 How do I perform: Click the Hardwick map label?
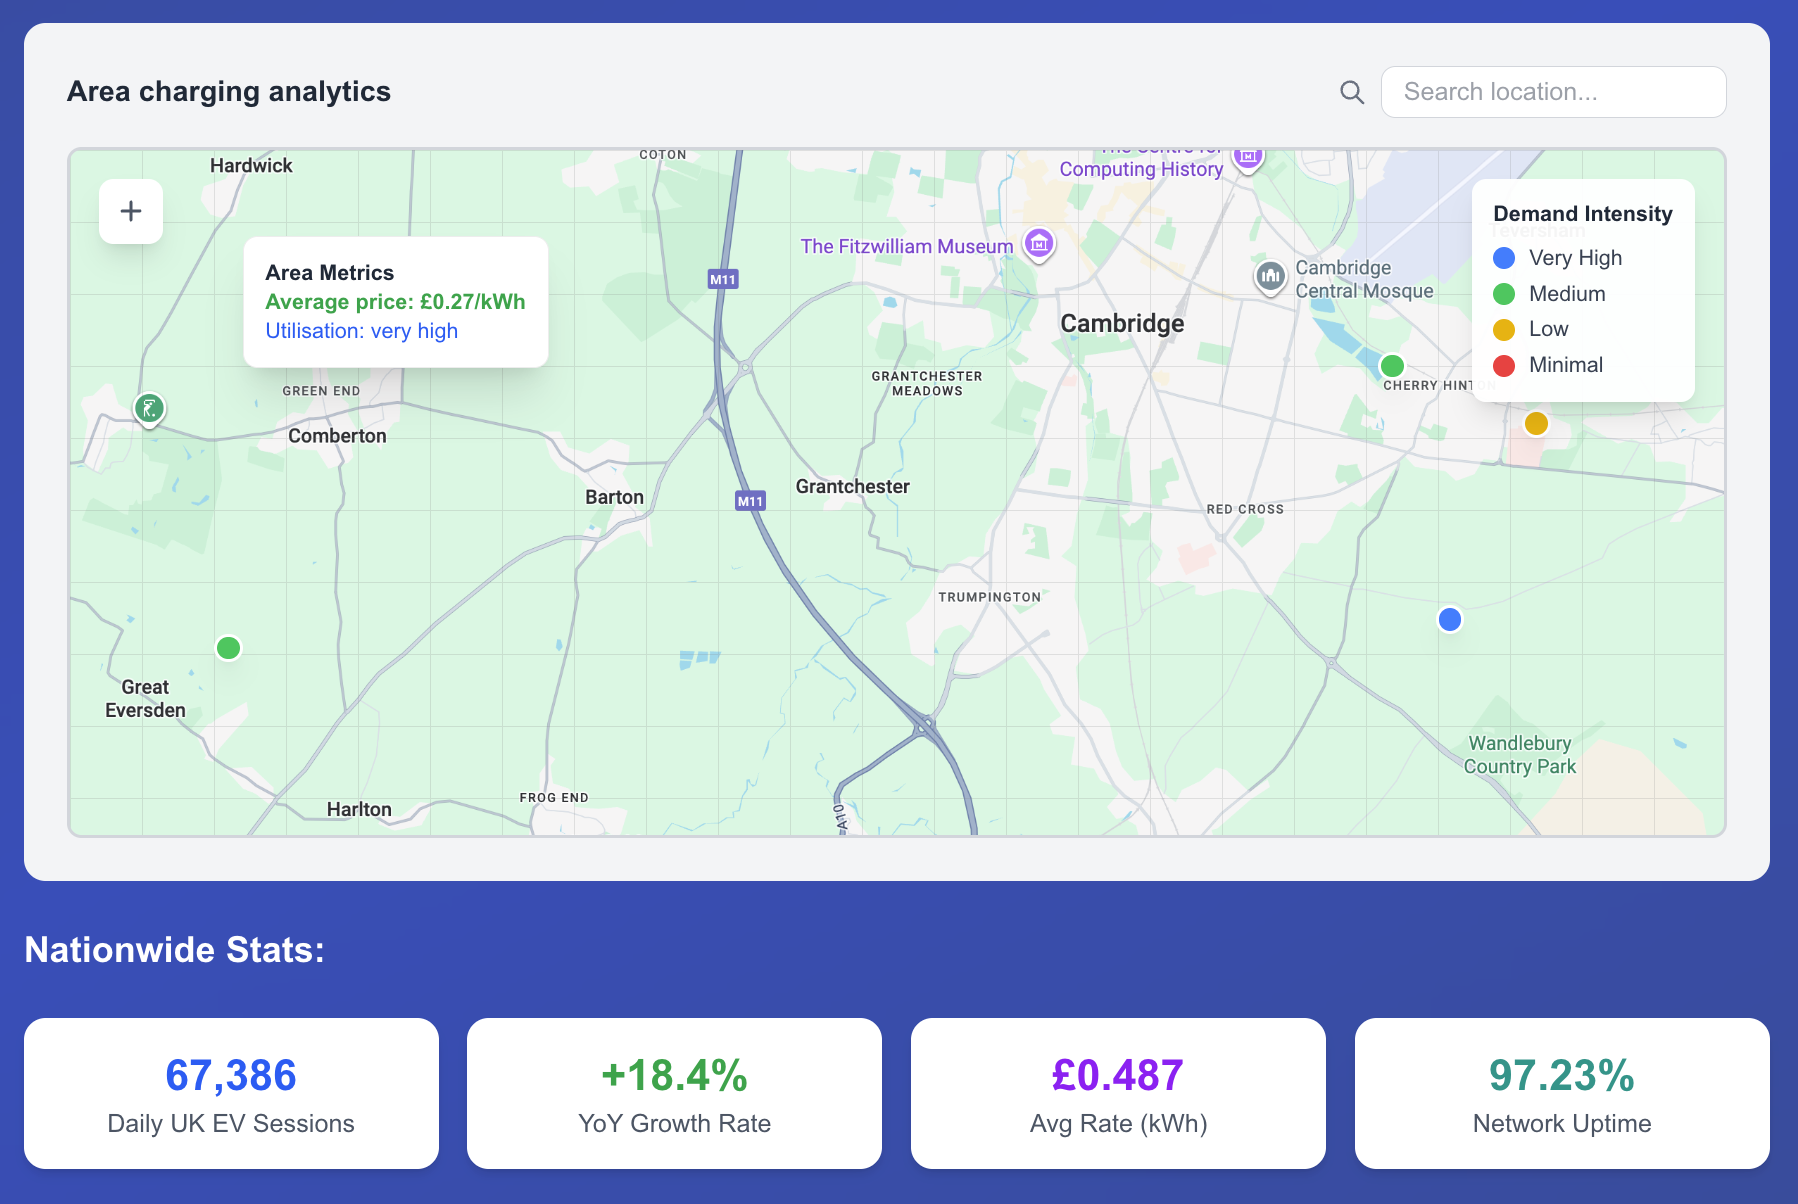[x=251, y=166]
